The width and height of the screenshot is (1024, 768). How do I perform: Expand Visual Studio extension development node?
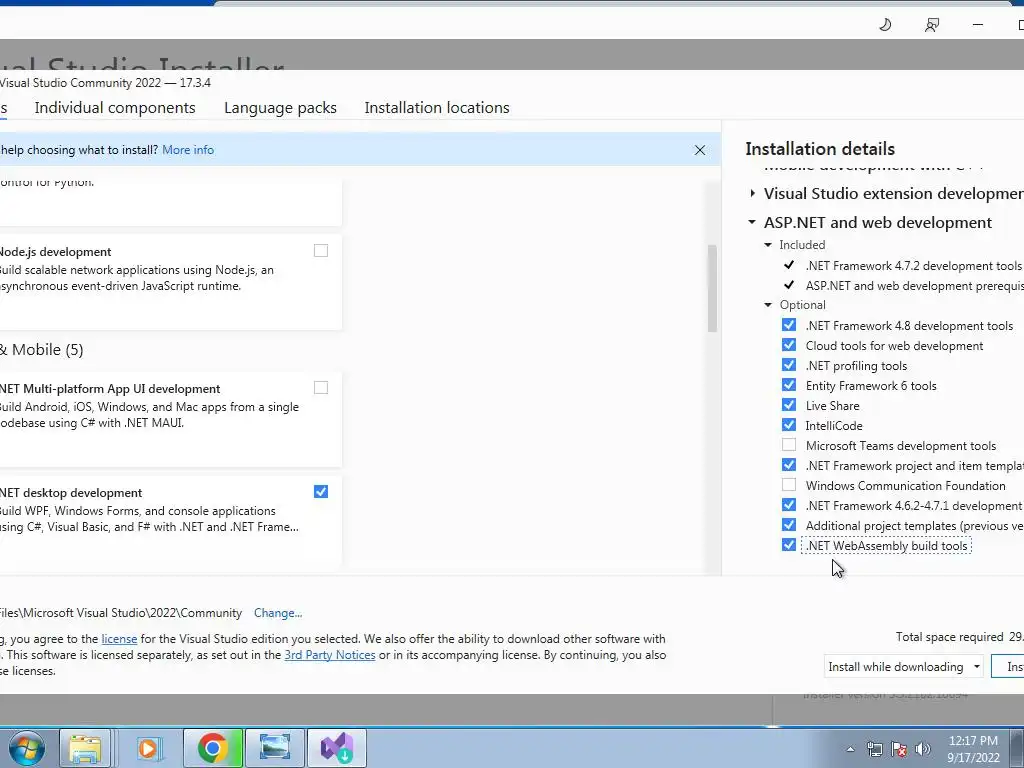point(752,193)
